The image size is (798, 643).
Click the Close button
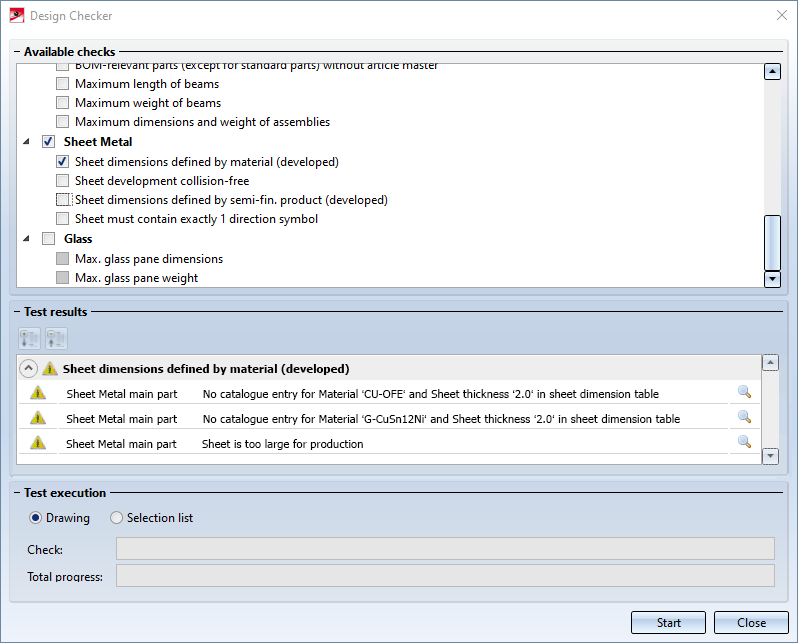[751, 622]
